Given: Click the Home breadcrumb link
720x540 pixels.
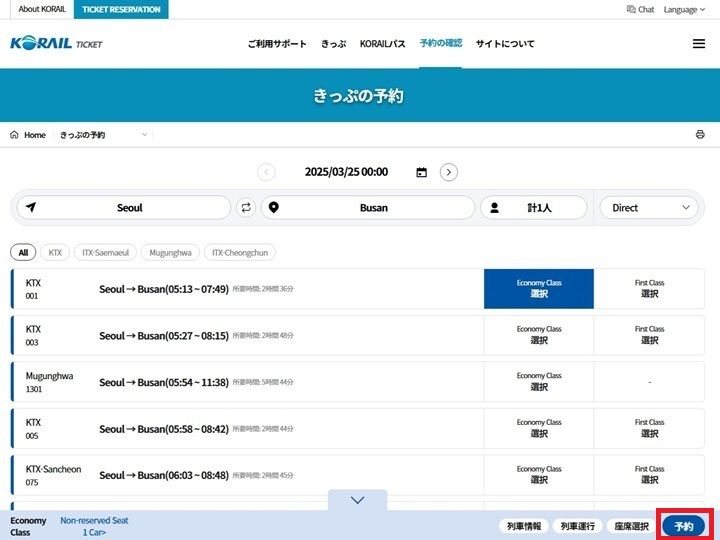Looking at the screenshot, I should (x=35, y=135).
